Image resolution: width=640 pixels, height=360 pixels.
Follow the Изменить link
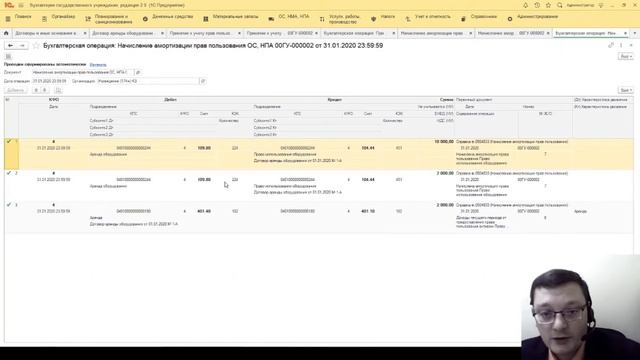click(98, 64)
